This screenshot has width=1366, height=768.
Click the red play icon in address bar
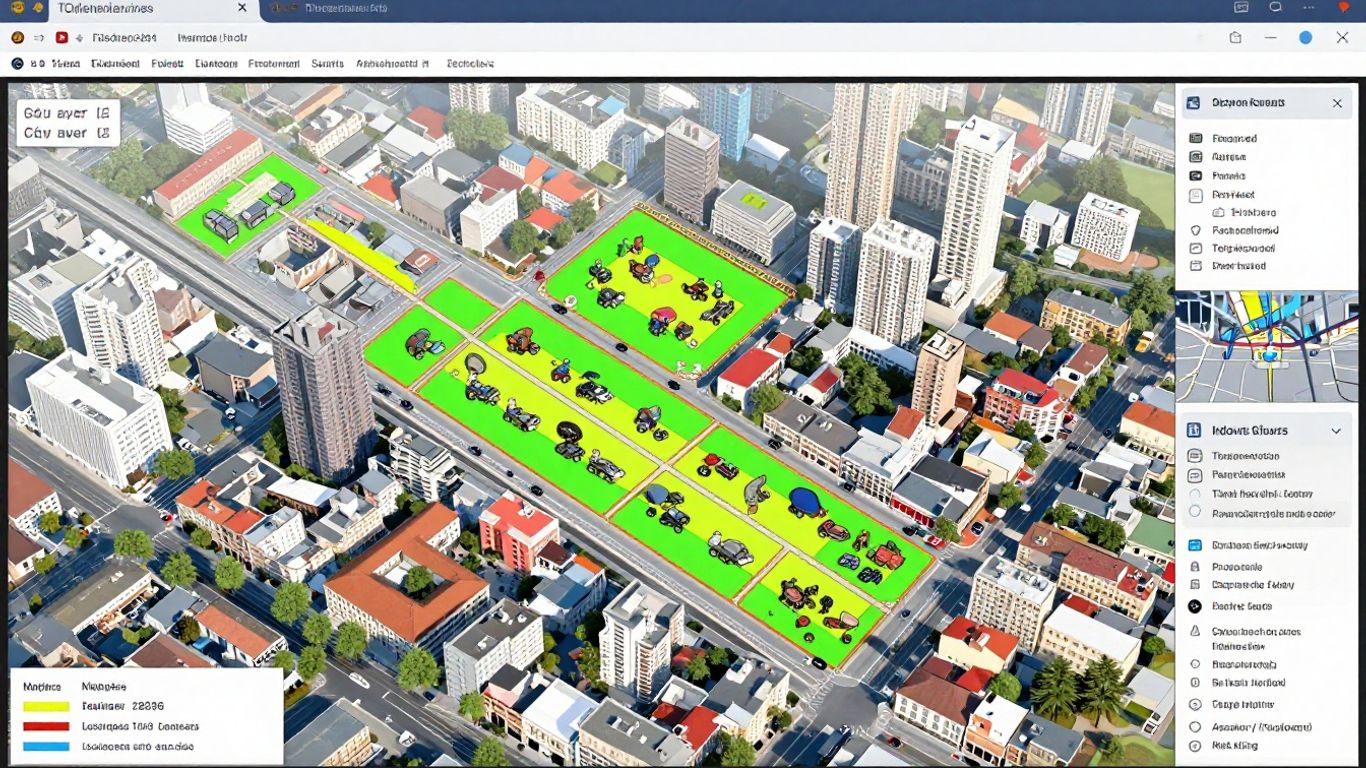point(62,37)
